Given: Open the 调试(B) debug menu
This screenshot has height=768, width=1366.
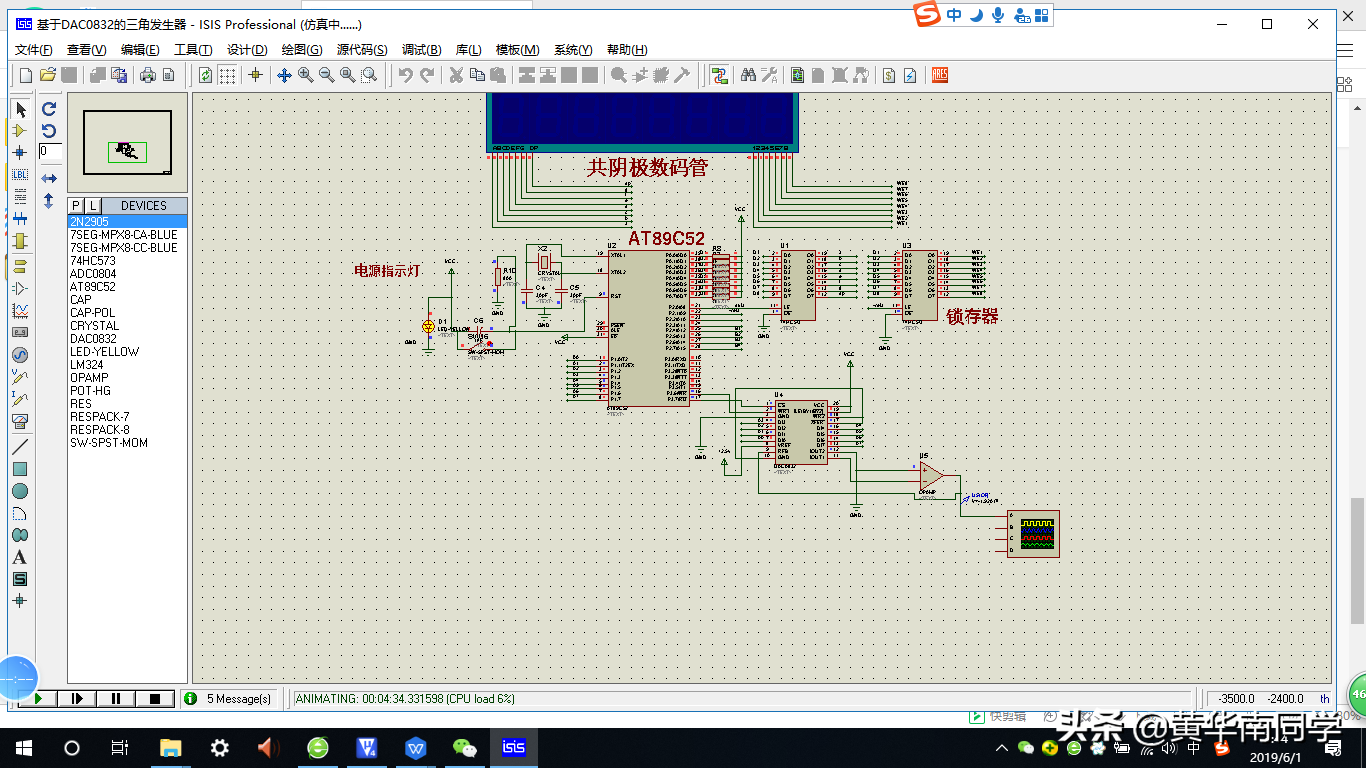Looking at the screenshot, I should point(421,50).
